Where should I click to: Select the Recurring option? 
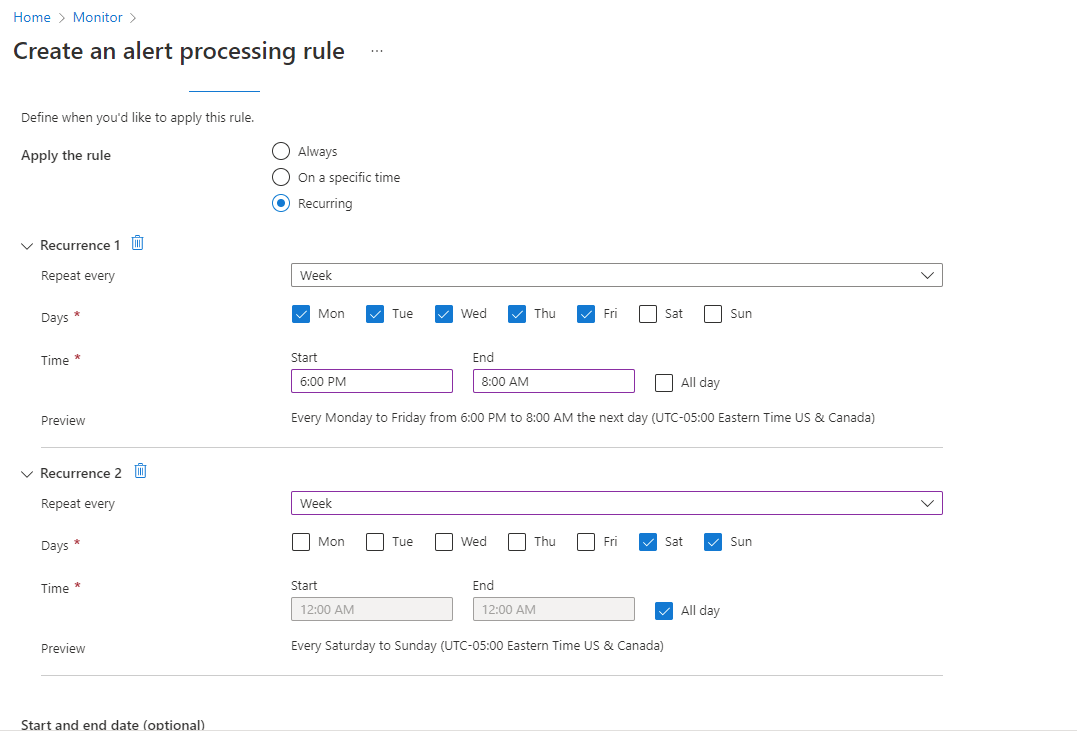click(x=281, y=203)
